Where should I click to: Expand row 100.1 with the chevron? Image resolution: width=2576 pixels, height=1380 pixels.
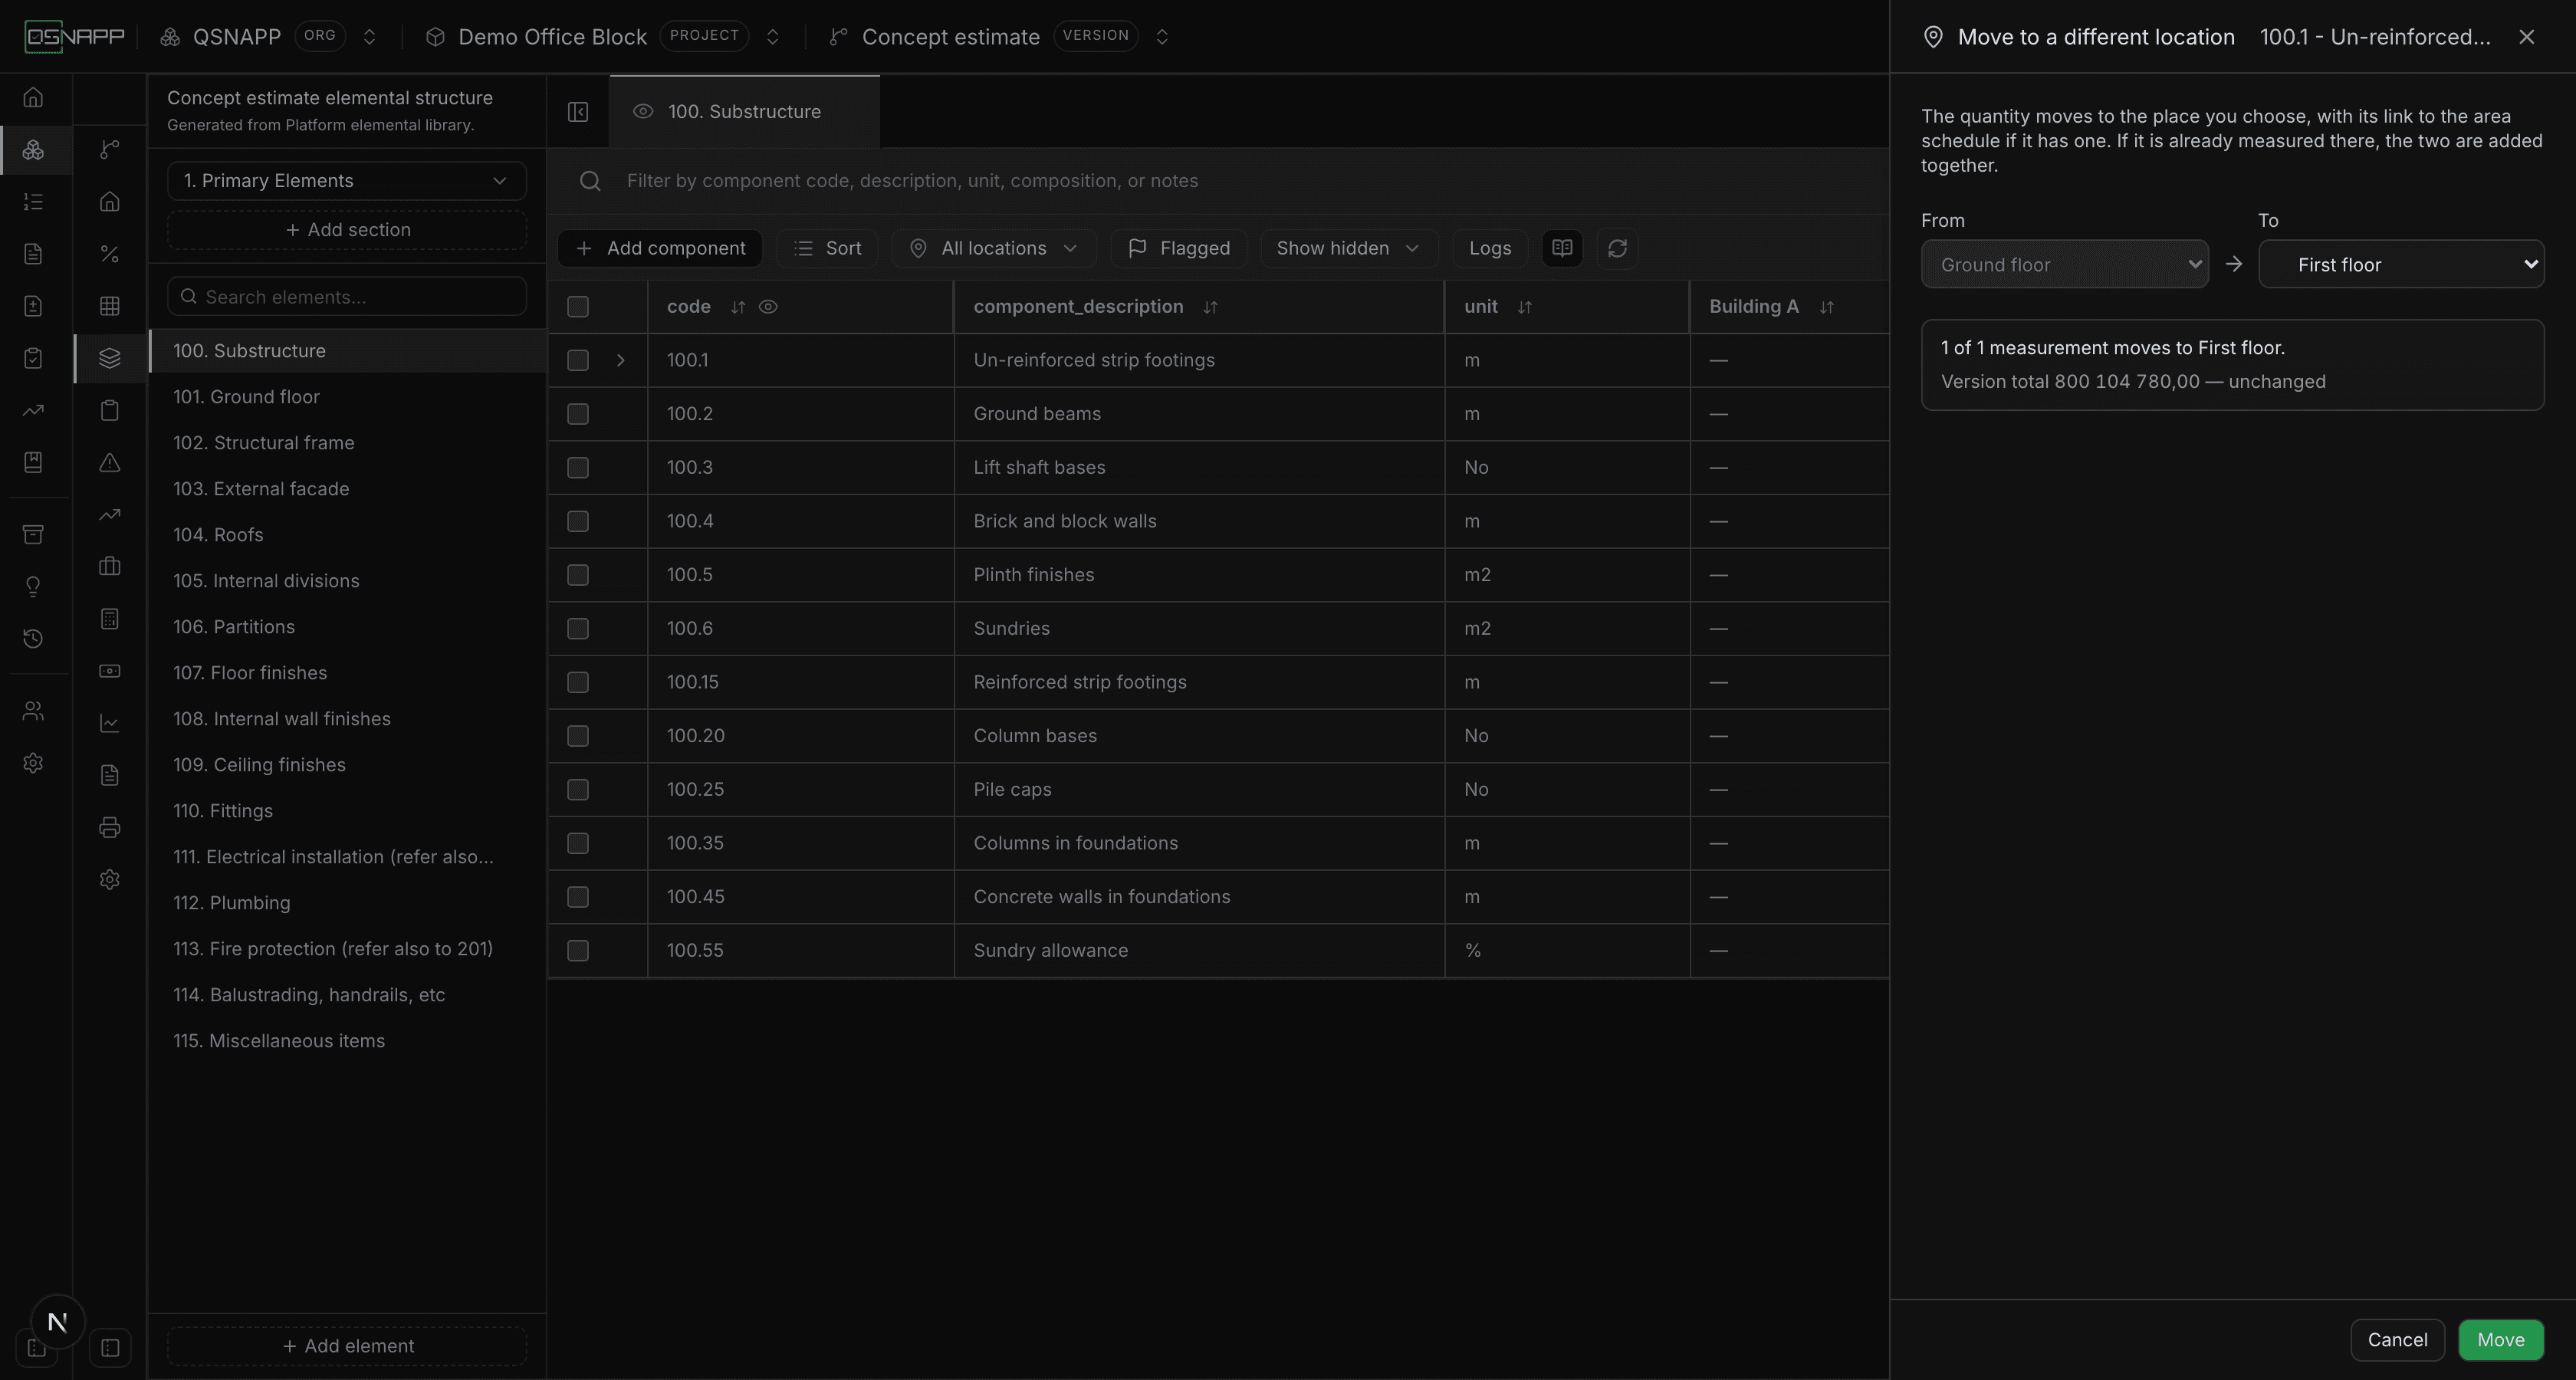click(620, 360)
